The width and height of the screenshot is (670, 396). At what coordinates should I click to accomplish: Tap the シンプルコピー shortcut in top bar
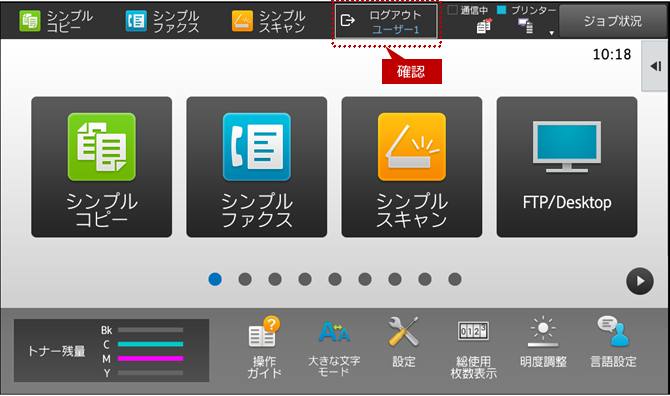click(56, 21)
